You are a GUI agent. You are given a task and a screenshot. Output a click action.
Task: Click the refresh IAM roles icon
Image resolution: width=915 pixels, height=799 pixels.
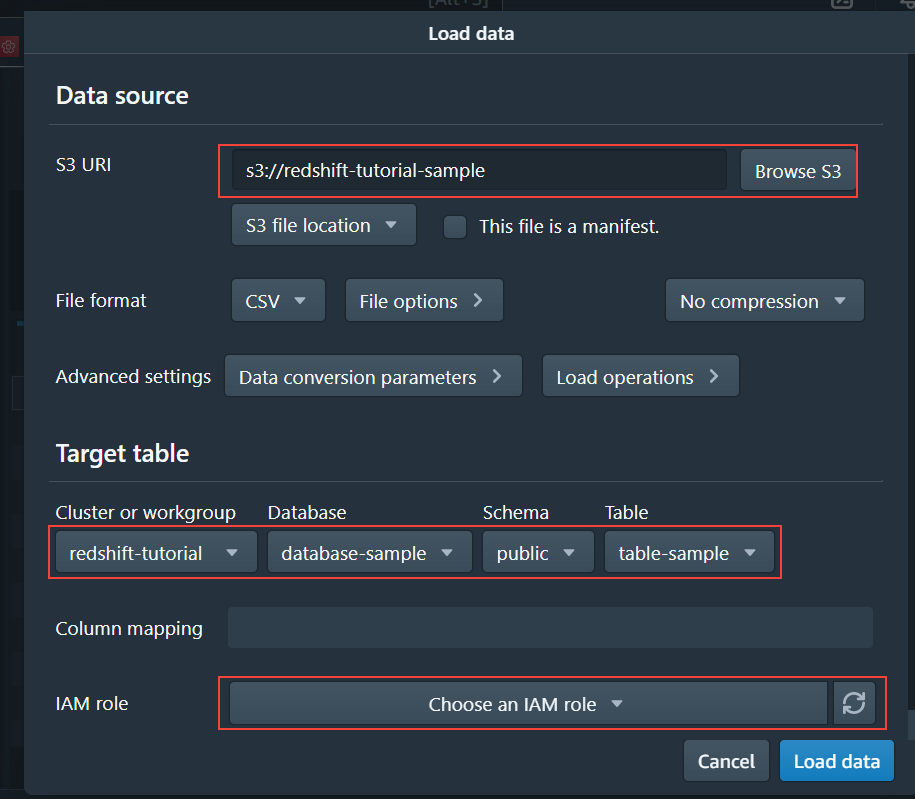pyautogui.click(x=854, y=703)
